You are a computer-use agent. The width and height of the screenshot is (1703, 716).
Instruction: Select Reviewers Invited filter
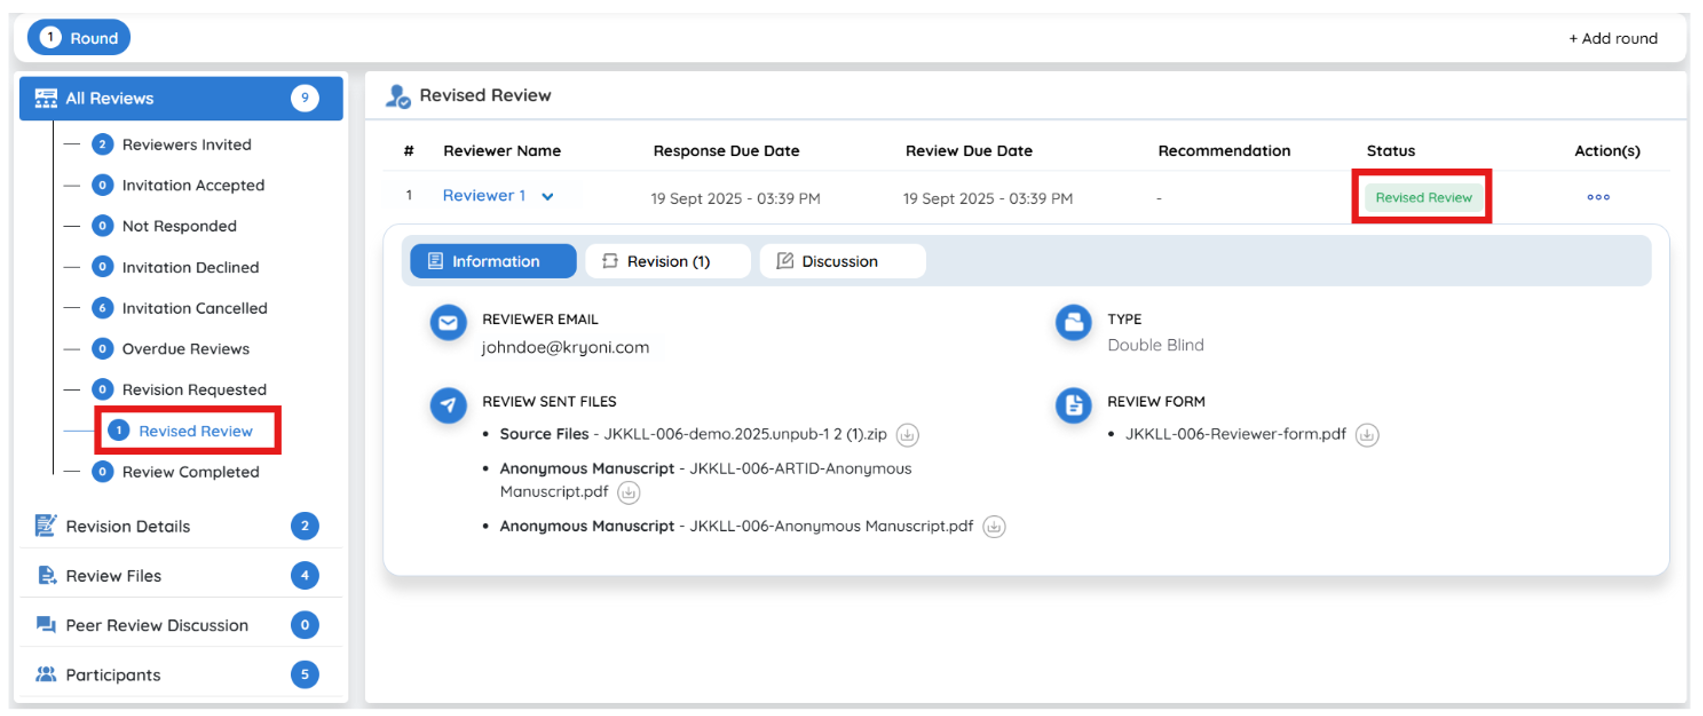tap(186, 144)
